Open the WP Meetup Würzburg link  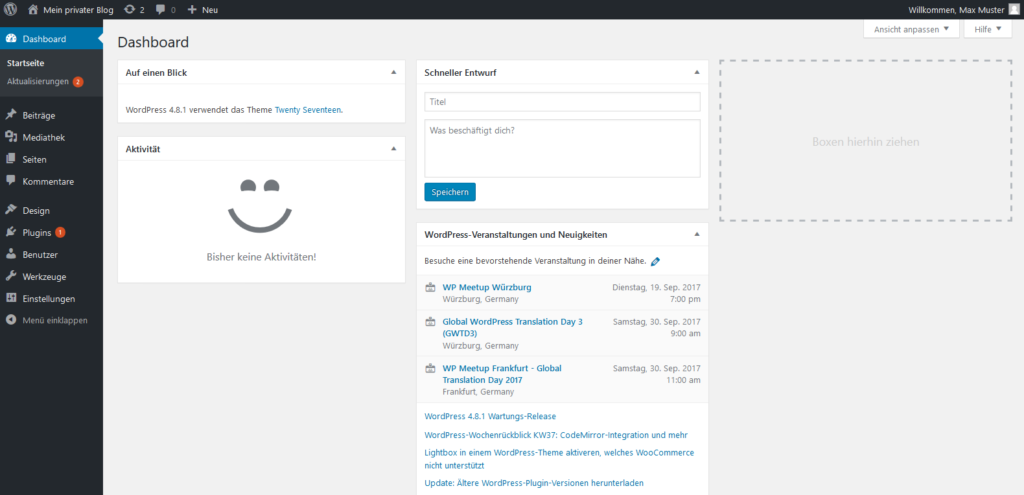[487, 287]
